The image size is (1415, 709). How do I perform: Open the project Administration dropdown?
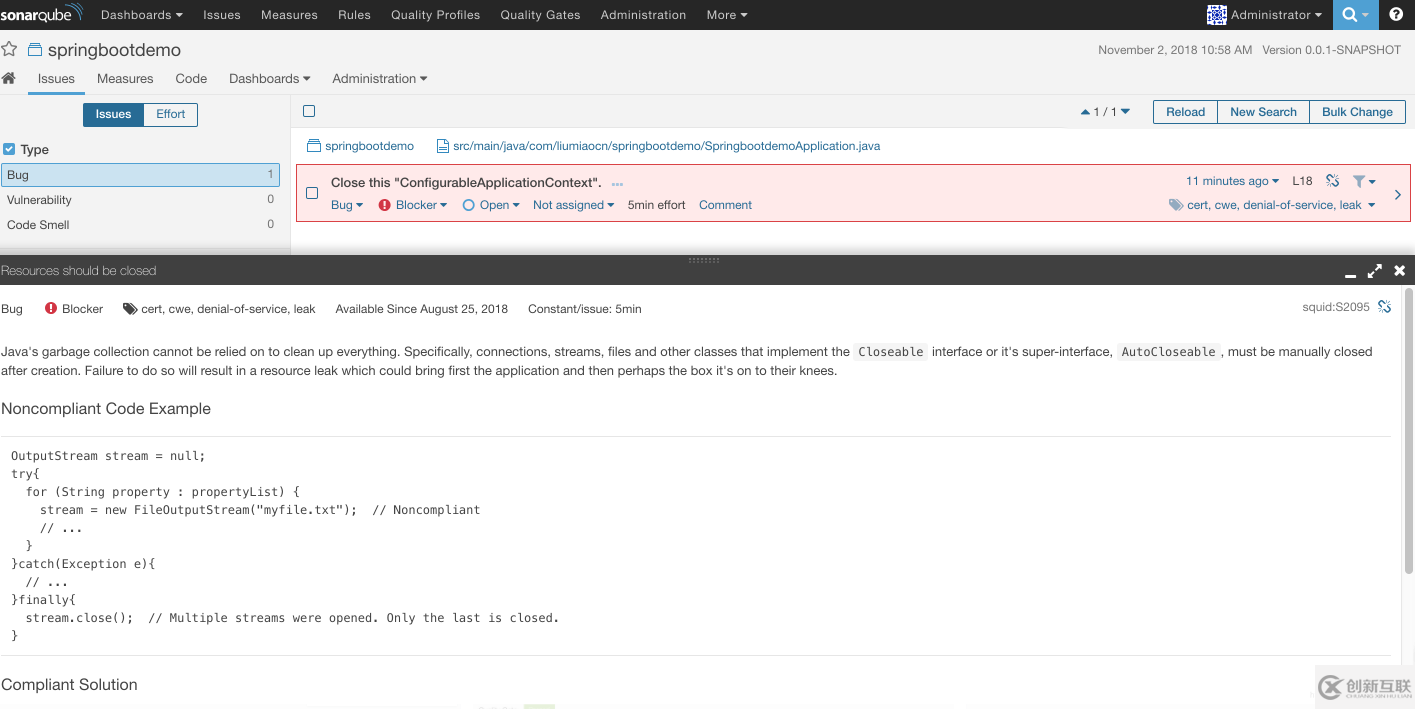point(380,79)
